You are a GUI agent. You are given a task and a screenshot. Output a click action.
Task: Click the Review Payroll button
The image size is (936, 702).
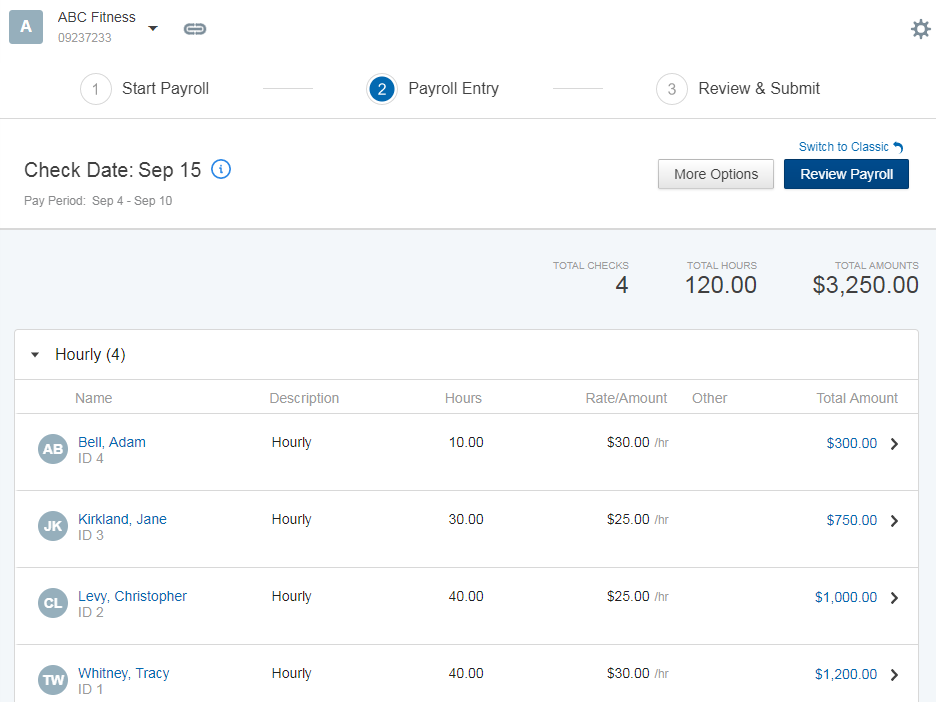(845, 174)
